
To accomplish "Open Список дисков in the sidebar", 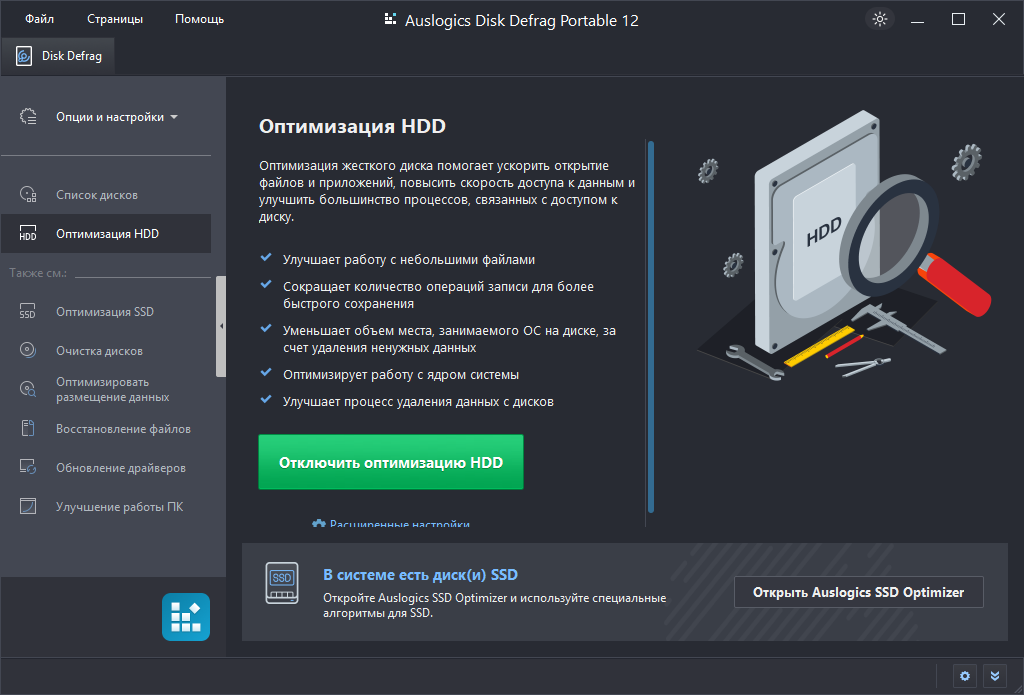I will tap(106, 195).
